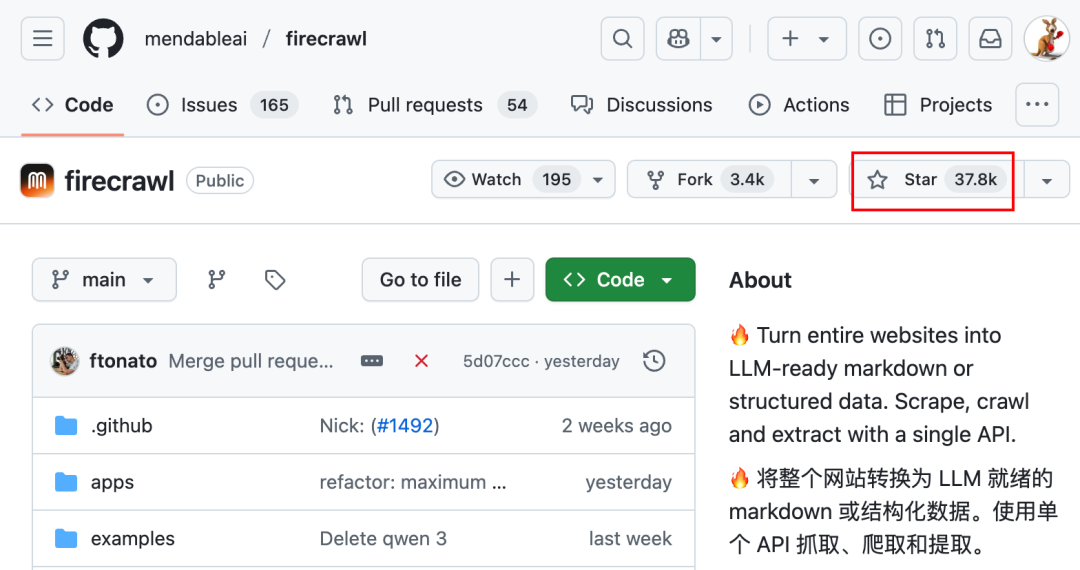This screenshot has height=570, width=1080.
Task: Switch to the Issues tab
Action: coord(222,105)
